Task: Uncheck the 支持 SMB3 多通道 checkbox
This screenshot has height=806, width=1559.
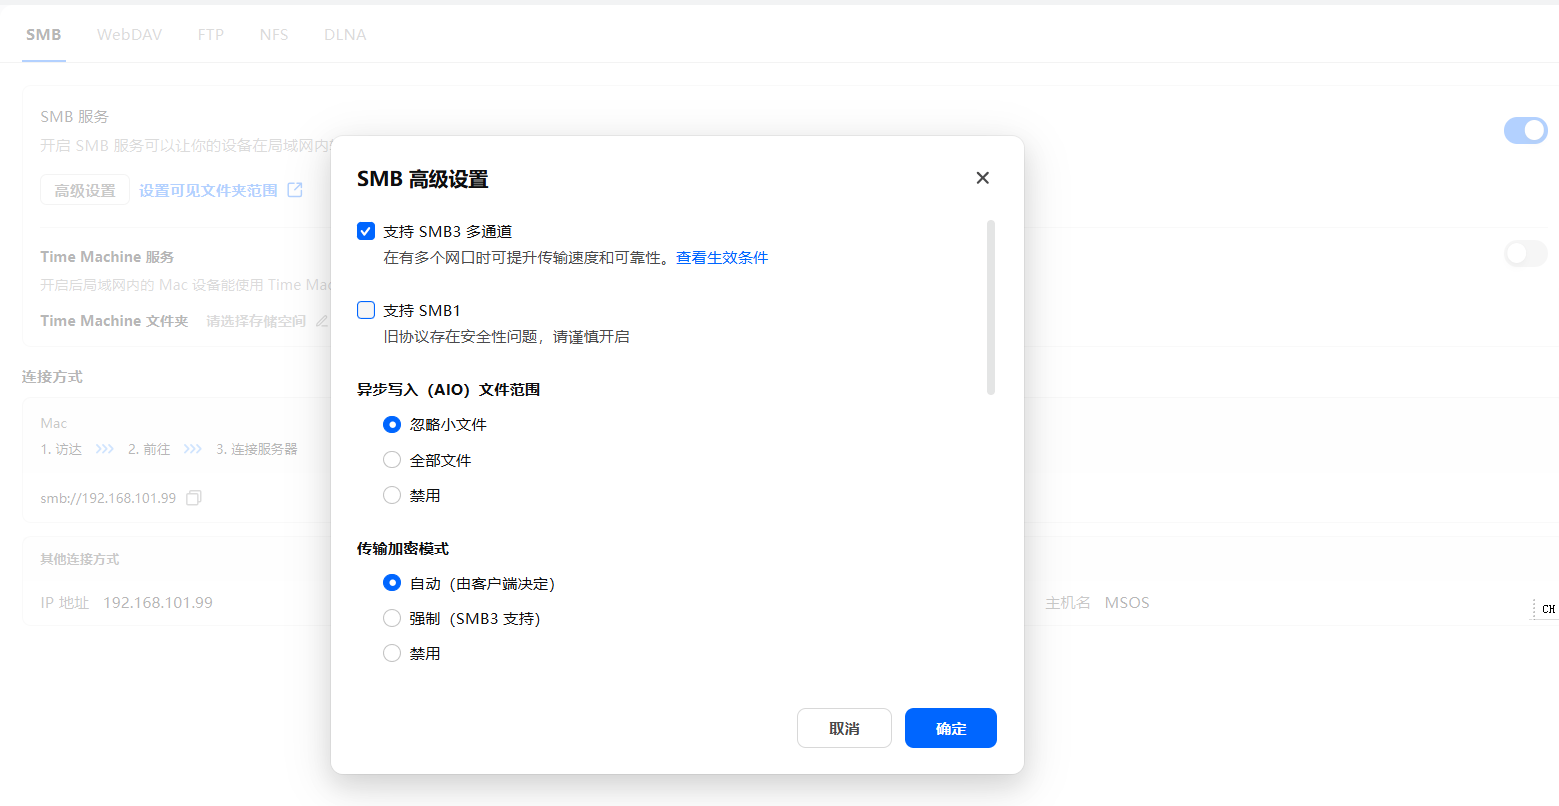Action: (366, 231)
